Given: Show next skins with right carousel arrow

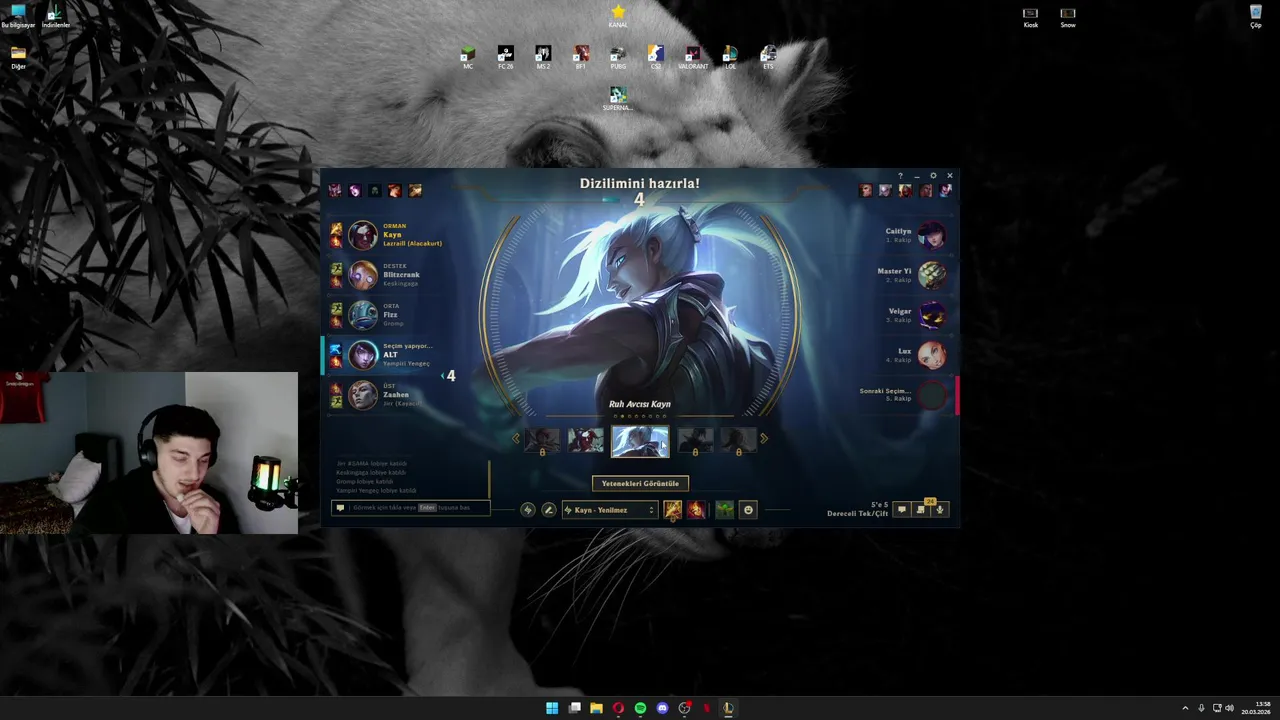Looking at the screenshot, I should [x=764, y=439].
